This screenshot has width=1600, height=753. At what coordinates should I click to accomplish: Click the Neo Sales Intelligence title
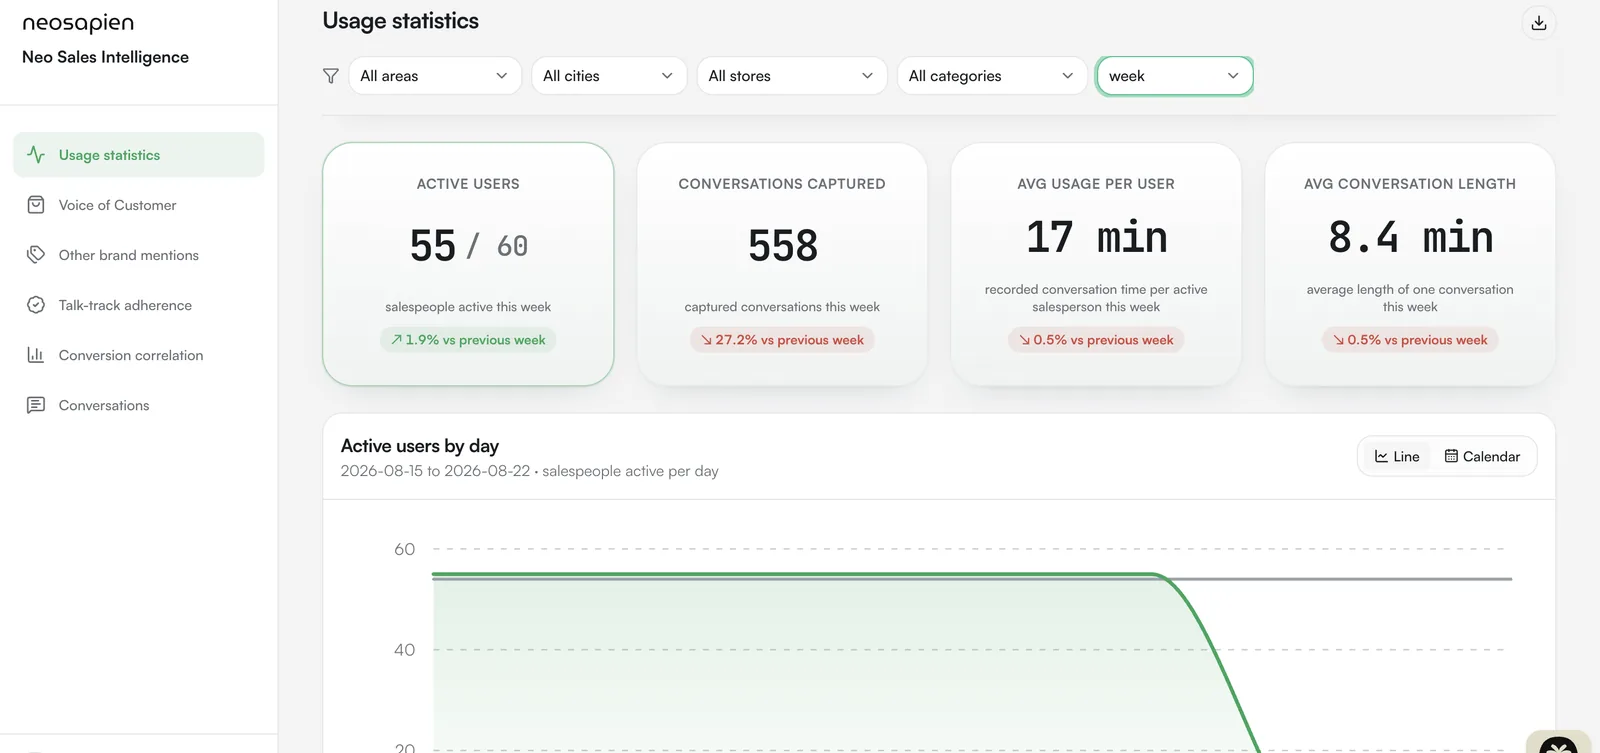coord(105,57)
